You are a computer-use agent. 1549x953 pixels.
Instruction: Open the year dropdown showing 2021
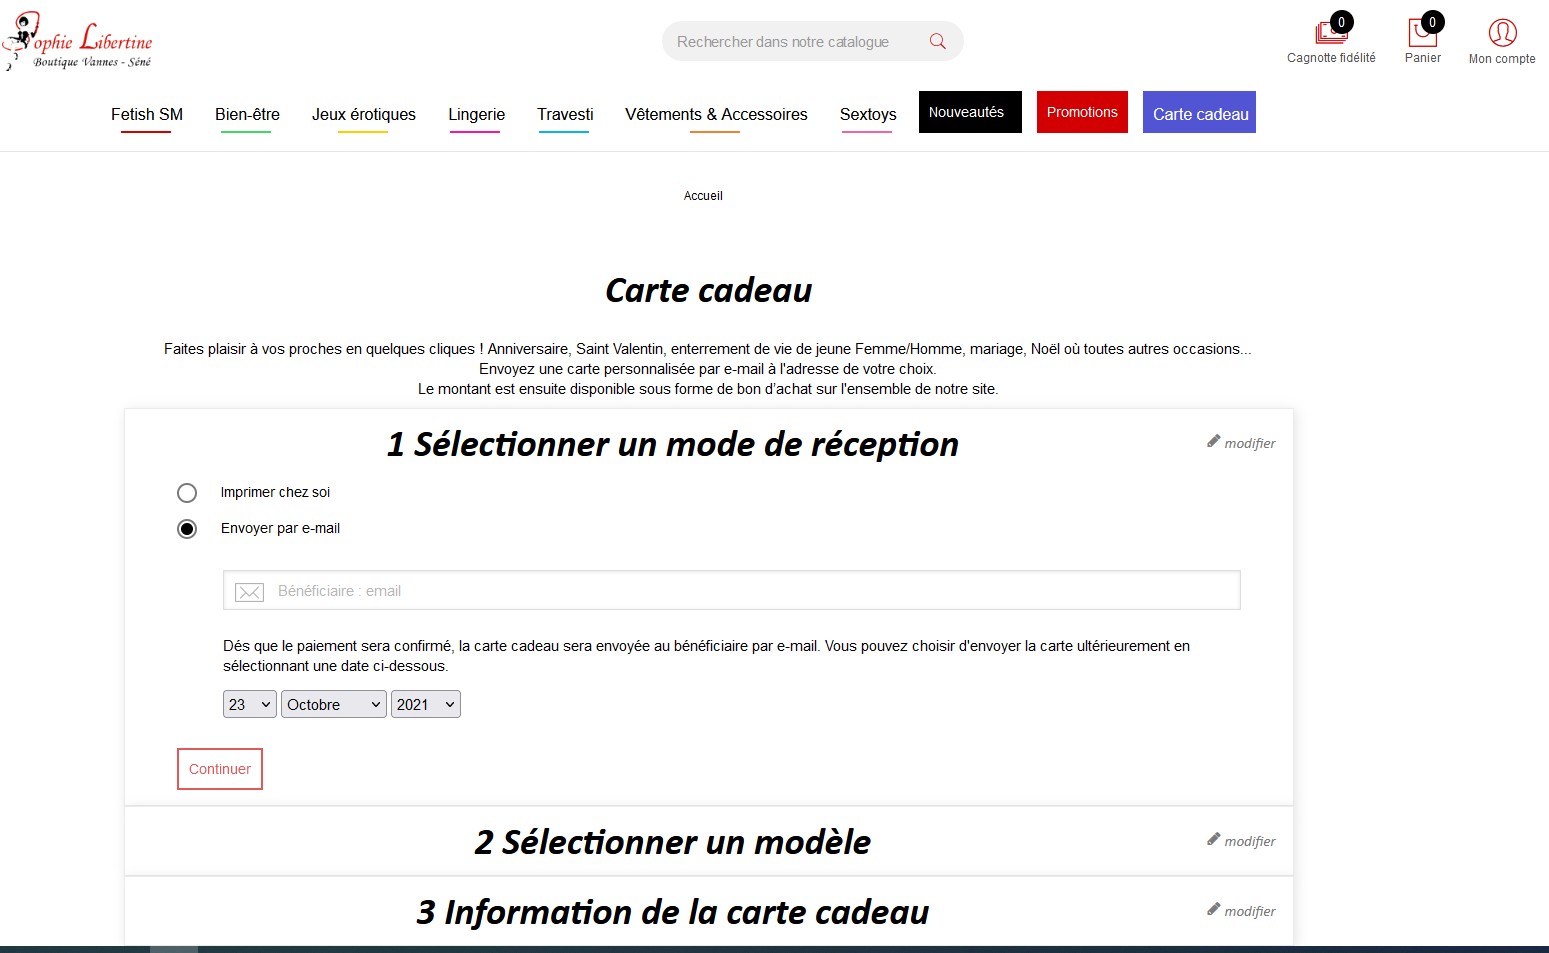click(x=425, y=705)
